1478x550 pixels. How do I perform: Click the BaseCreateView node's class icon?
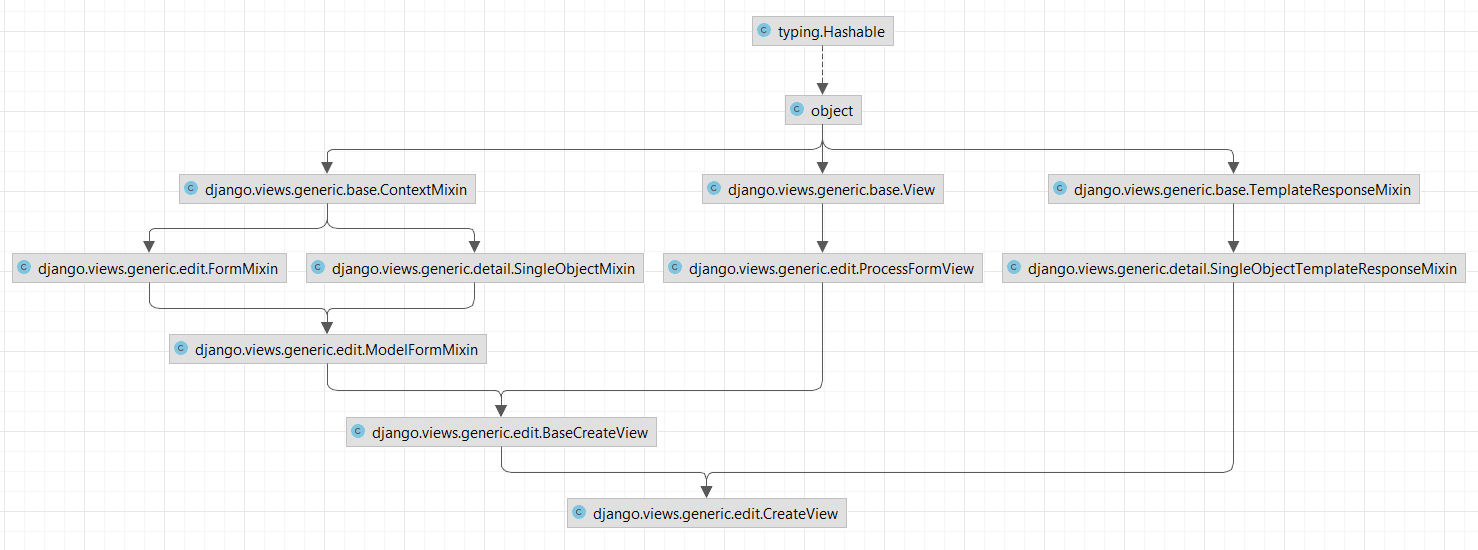pos(359,432)
